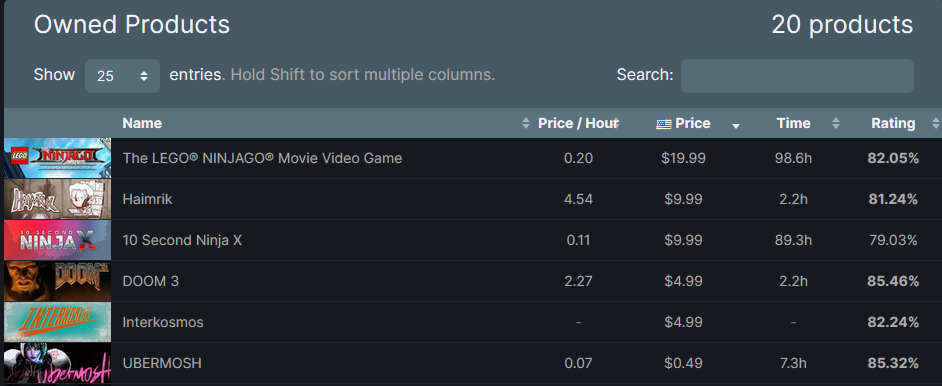Sort table by Name column header
Image resolution: width=942 pixels, height=386 pixels.
coord(142,123)
